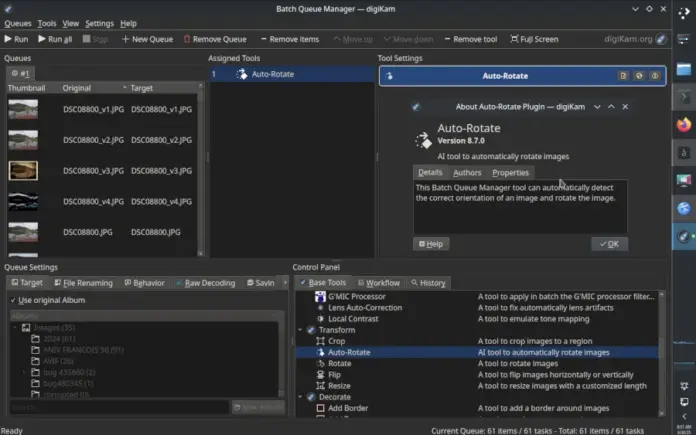The image size is (696, 435).
Task: Select the #1 queue tab
Action: [20, 73]
